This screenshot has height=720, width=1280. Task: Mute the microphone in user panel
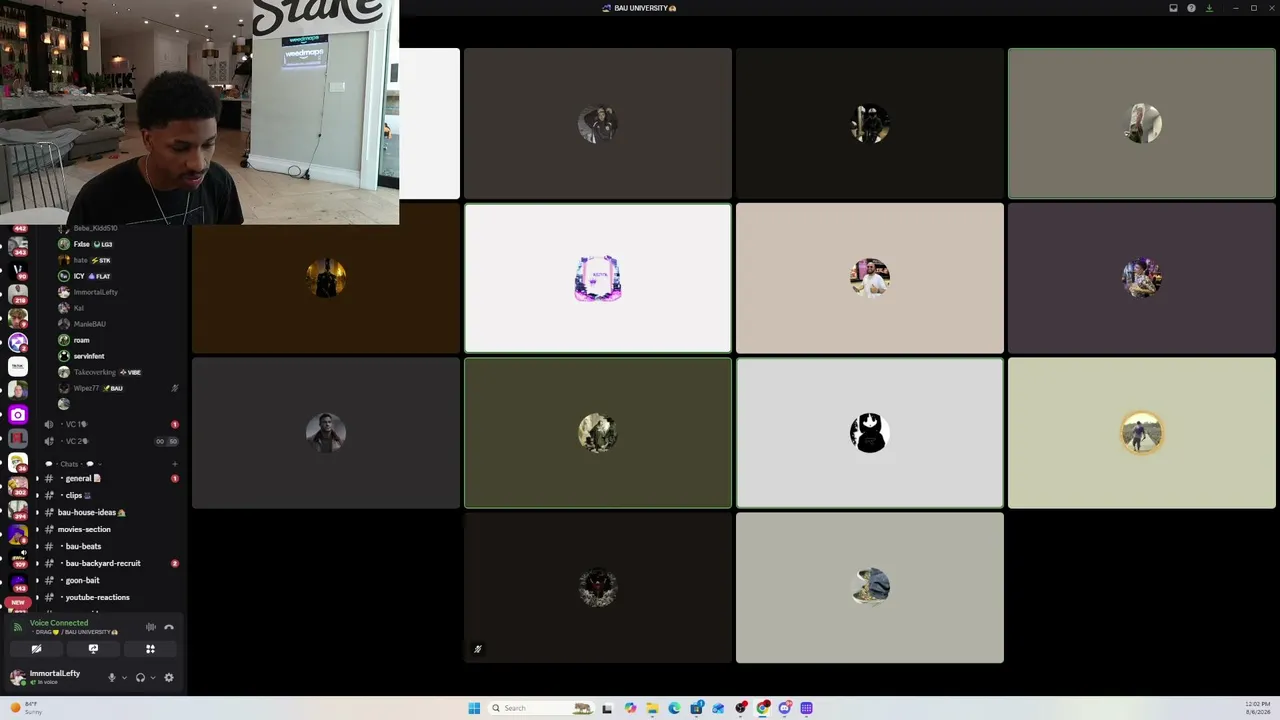point(111,677)
